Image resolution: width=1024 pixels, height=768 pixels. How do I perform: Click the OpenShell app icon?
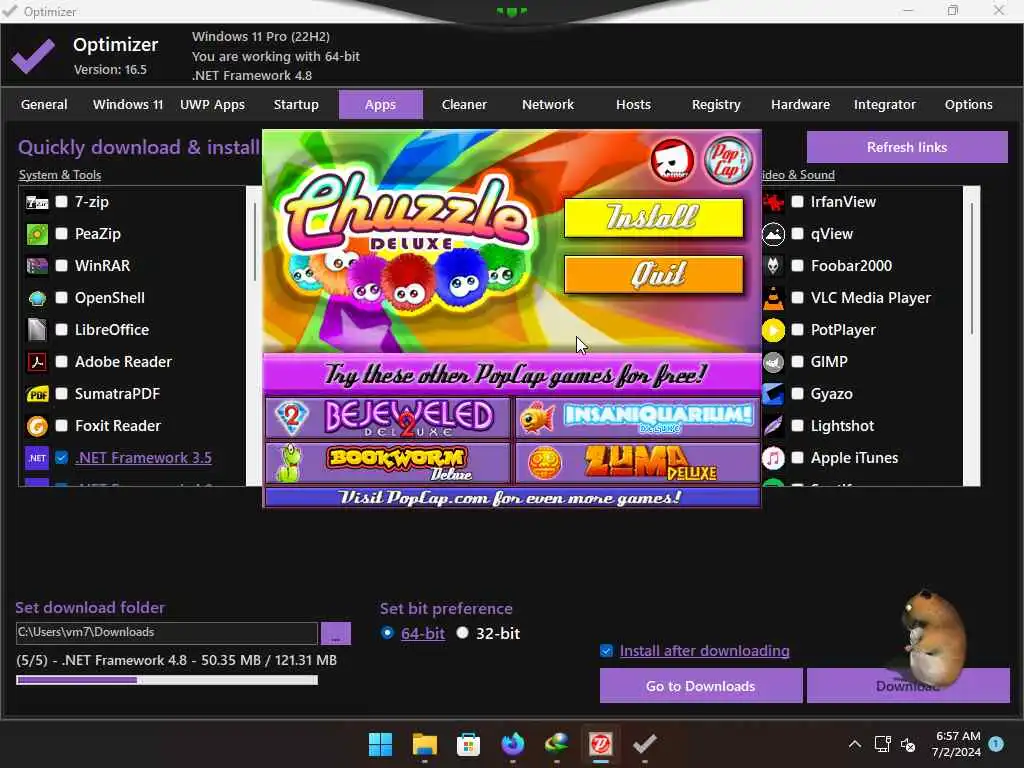click(37, 298)
